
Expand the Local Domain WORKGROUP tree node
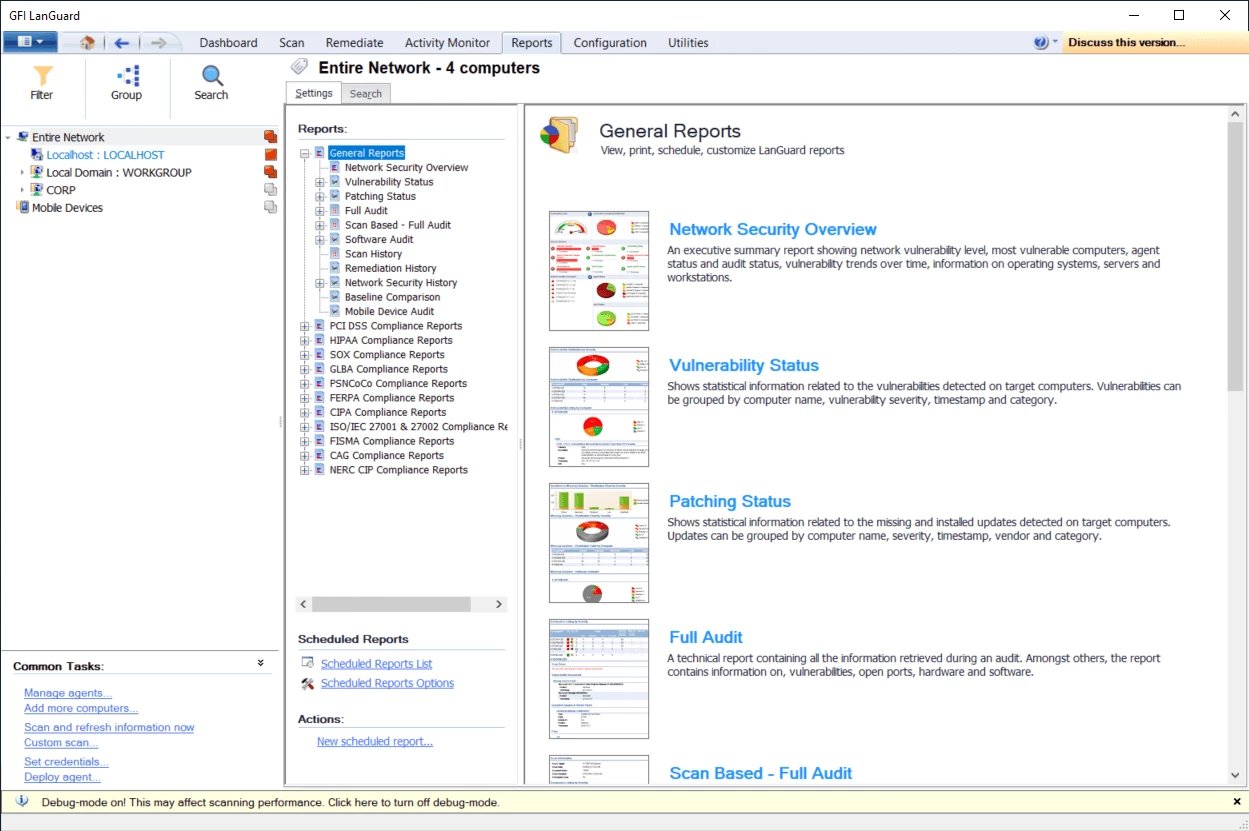[x=22, y=173]
